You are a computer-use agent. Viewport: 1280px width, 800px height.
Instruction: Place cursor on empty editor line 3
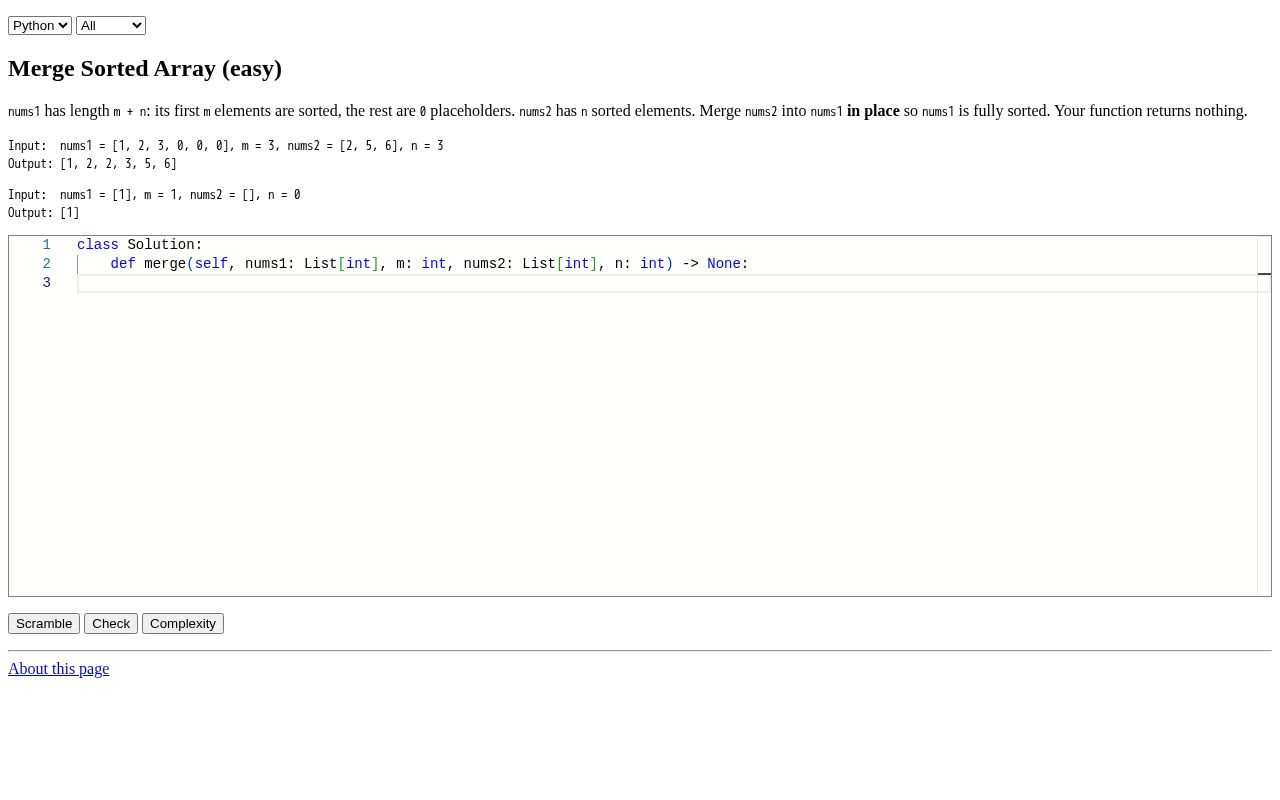667,283
